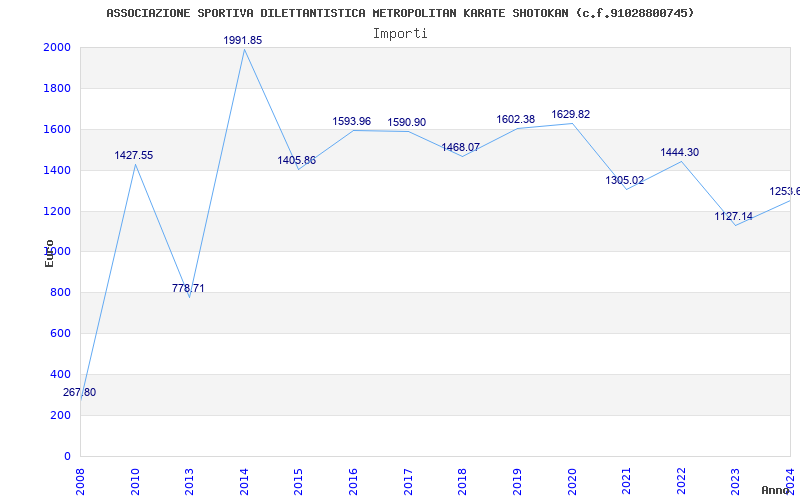
Task: Select the 2008 year axis label
Action: (x=80, y=481)
